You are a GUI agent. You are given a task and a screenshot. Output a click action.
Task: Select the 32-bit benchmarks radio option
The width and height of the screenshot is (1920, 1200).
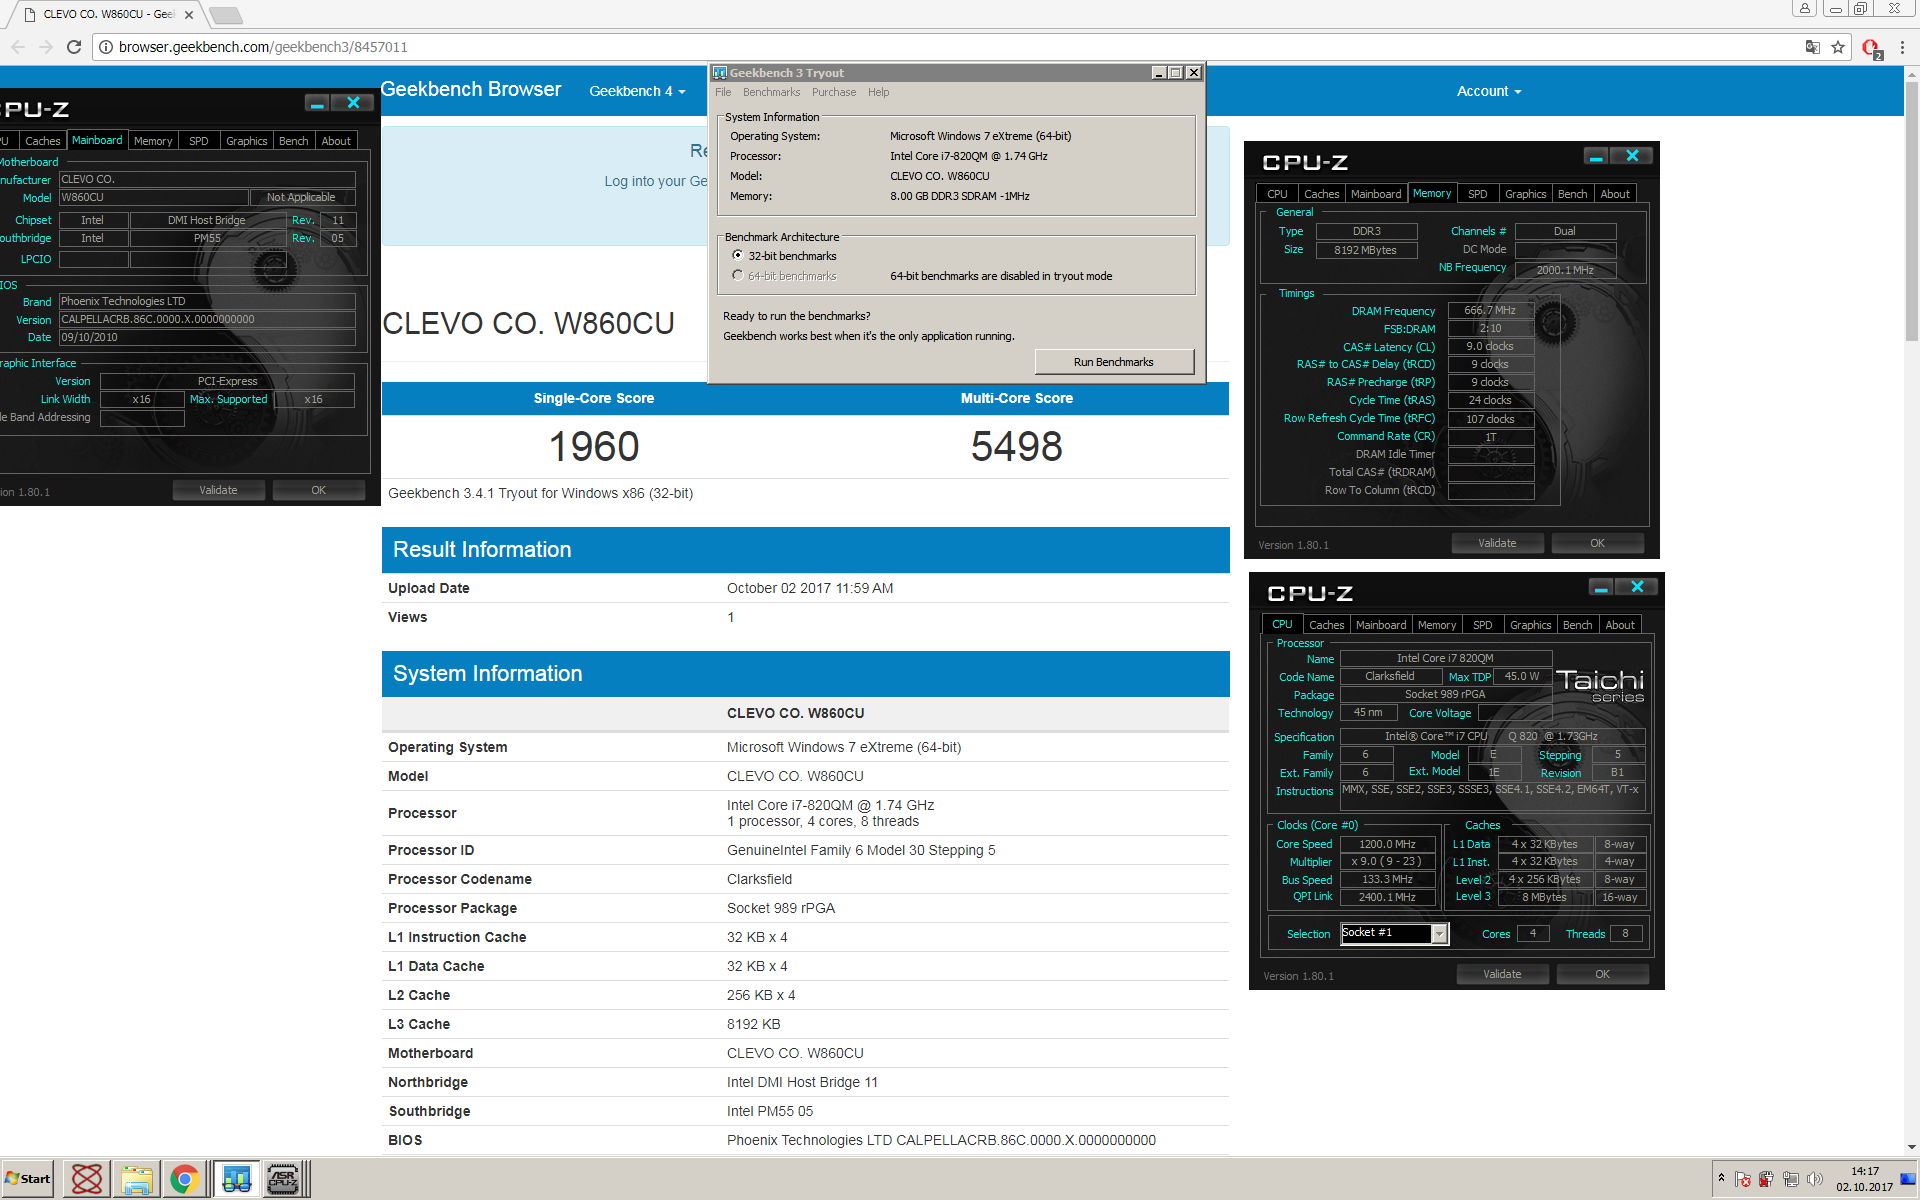(x=738, y=256)
